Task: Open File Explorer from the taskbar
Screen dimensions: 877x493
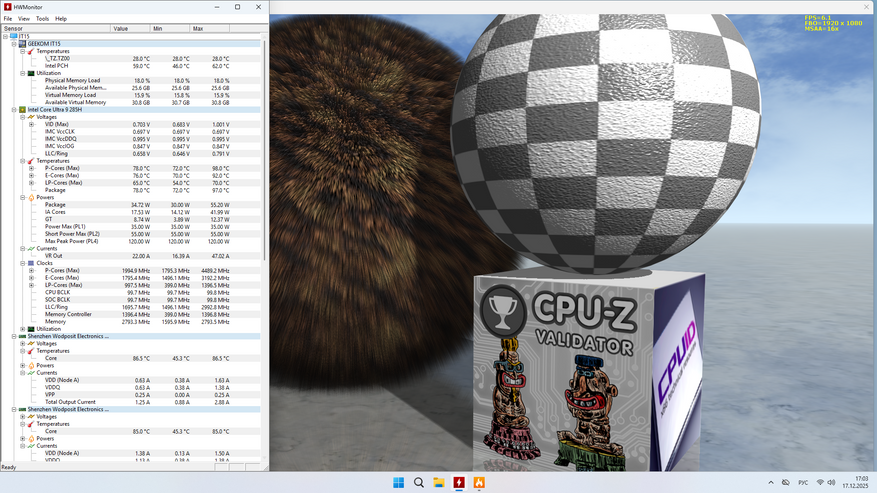Action: point(438,482)
